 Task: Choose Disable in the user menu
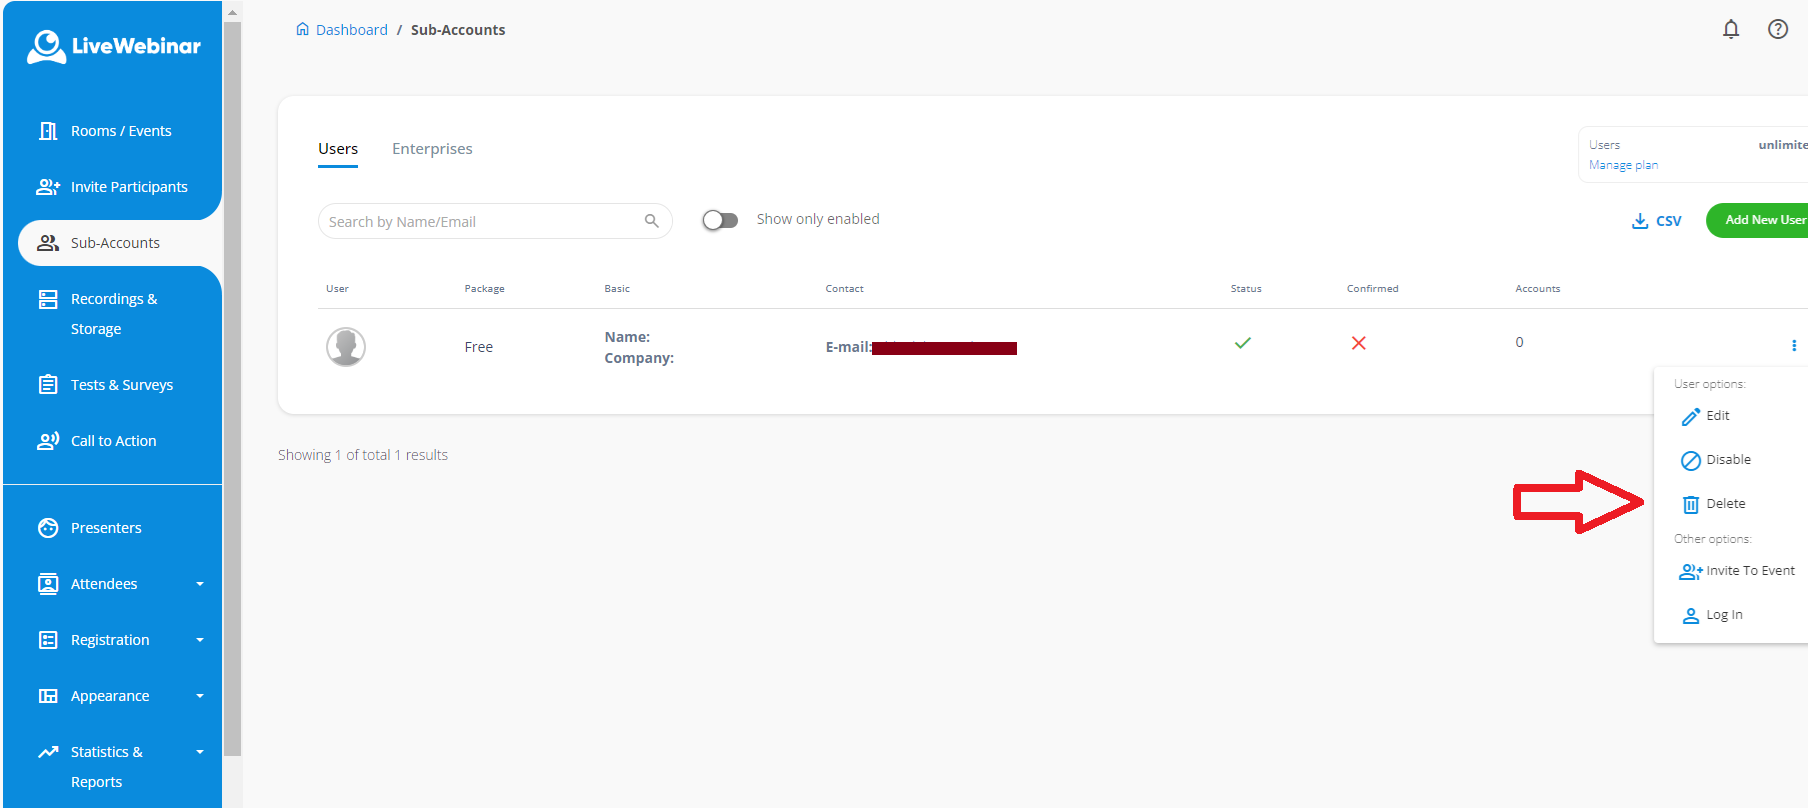[x=1727, y=460]
